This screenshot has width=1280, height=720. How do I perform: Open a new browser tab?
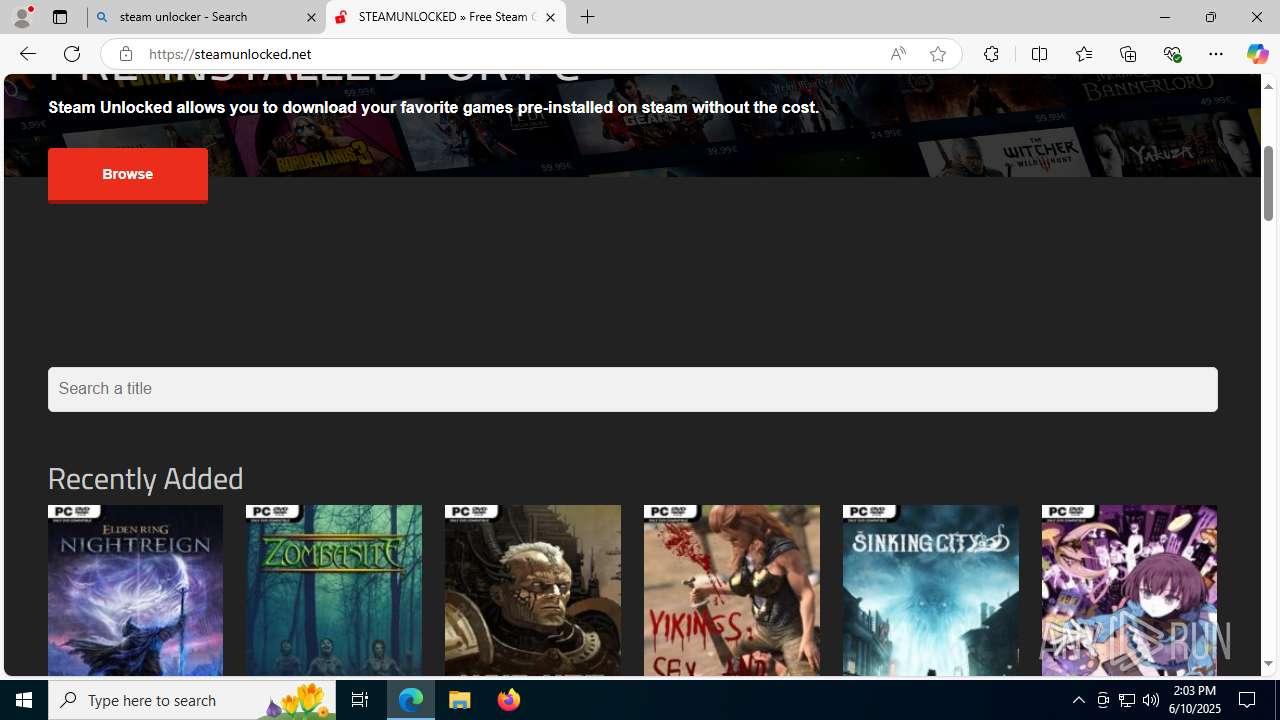click(x=588, y=17)
